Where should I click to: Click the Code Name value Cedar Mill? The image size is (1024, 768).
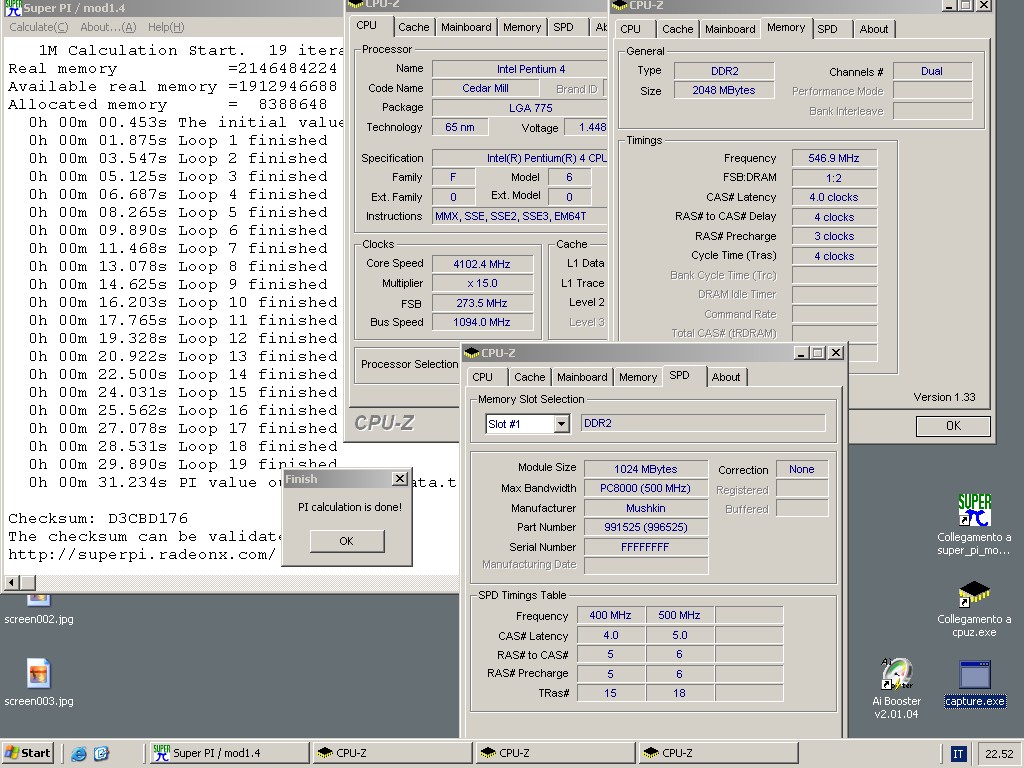(x=485, y=88)
